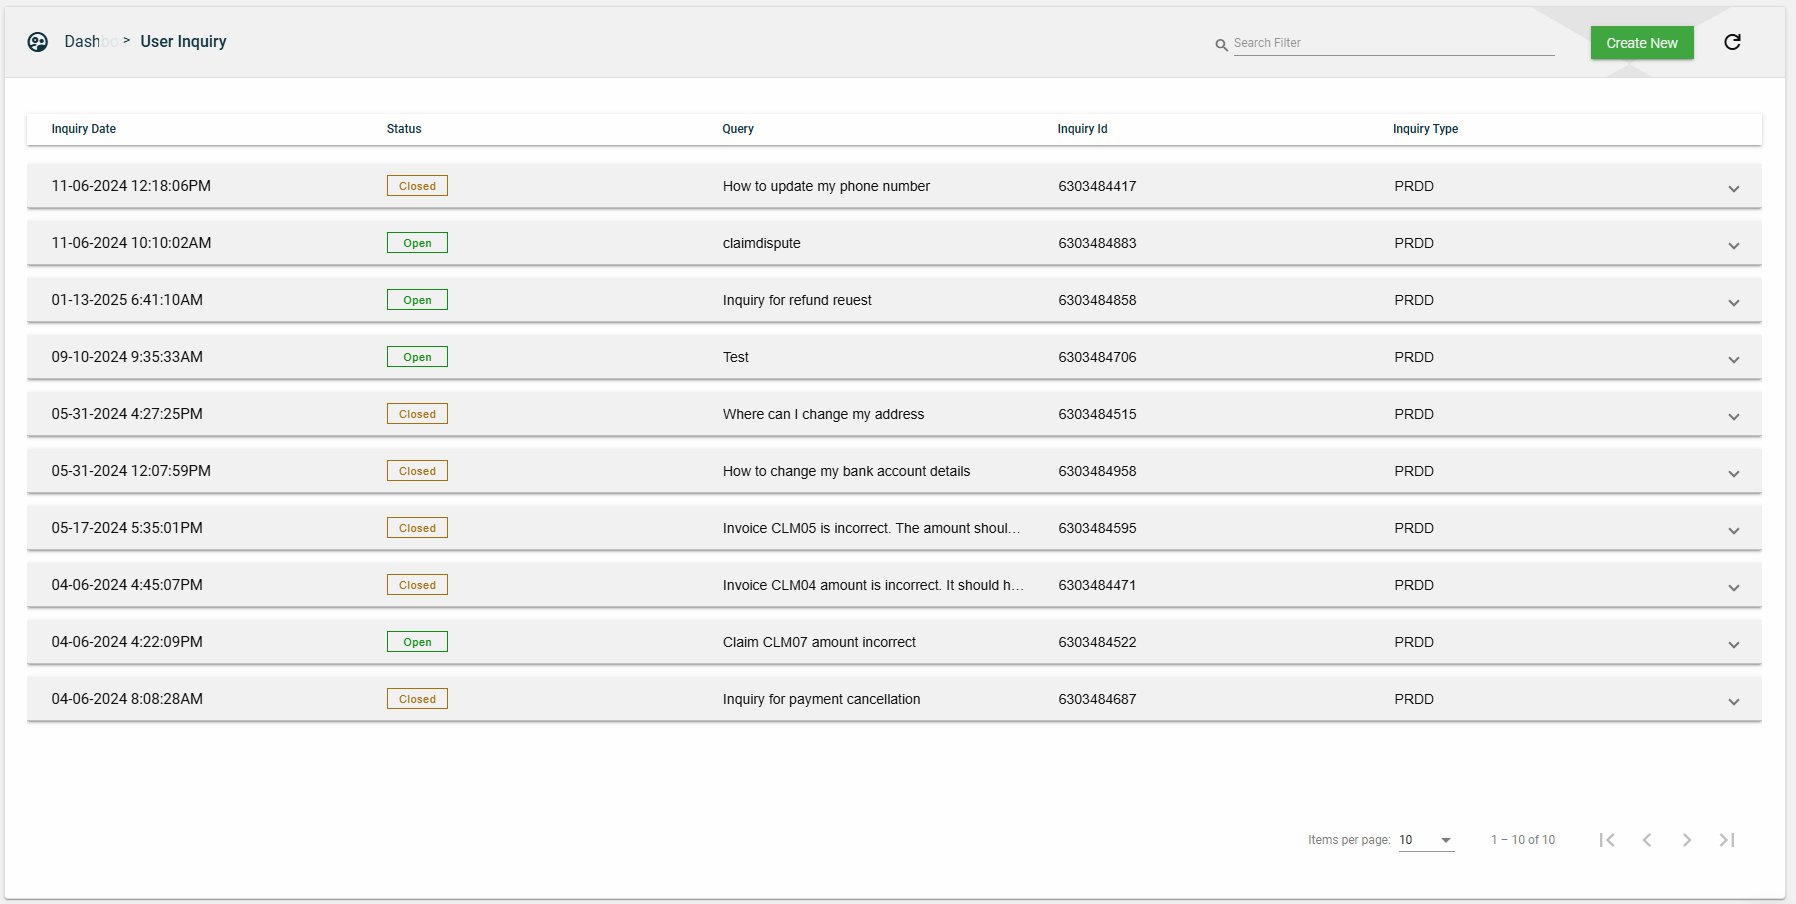Expand the 'How to update my phone number' row

click(1733, 188)
